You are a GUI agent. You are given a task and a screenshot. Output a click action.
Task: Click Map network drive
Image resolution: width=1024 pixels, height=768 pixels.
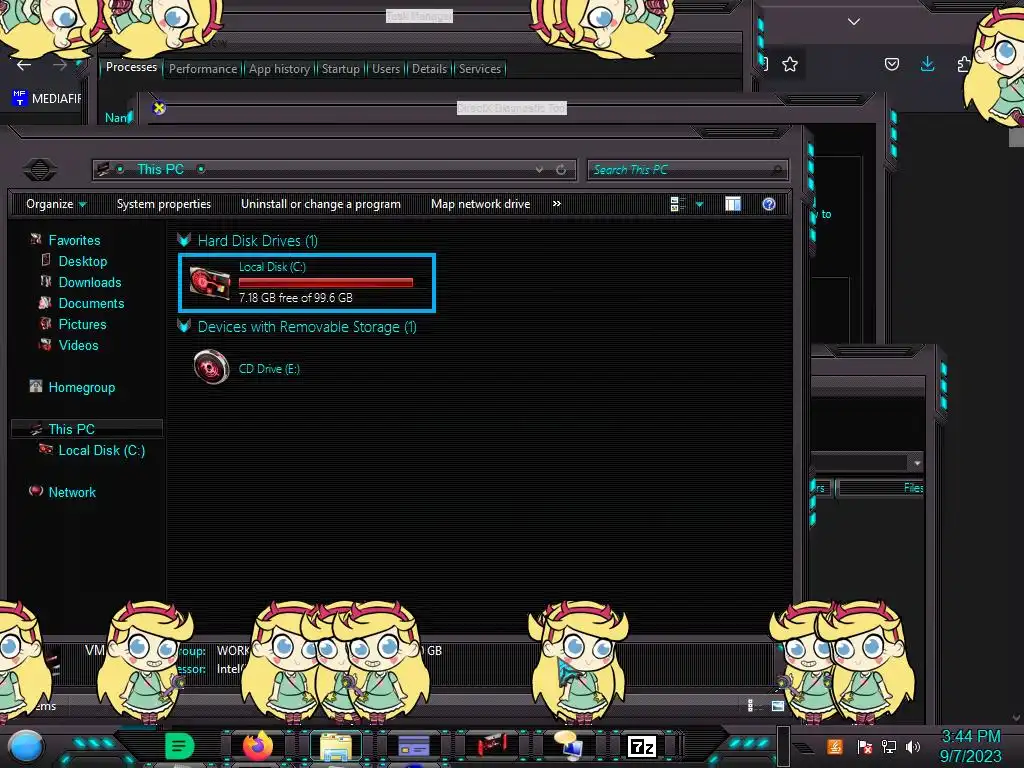click(480, 204)
